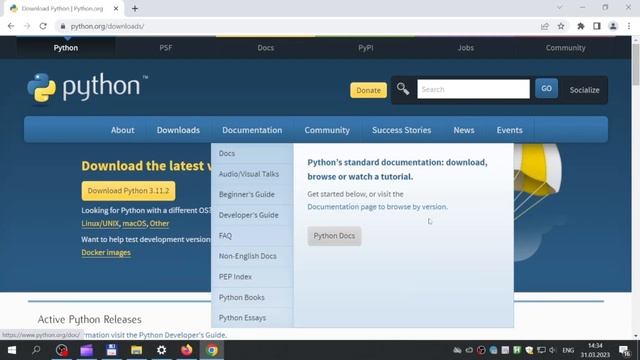The width and height of the screenshot is (640, 360).
Task: Select Docs in the dropdown
Action: (252, 153)
